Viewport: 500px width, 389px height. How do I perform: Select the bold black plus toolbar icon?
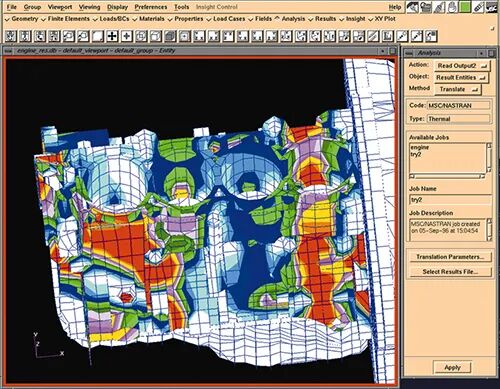(112, 36)
